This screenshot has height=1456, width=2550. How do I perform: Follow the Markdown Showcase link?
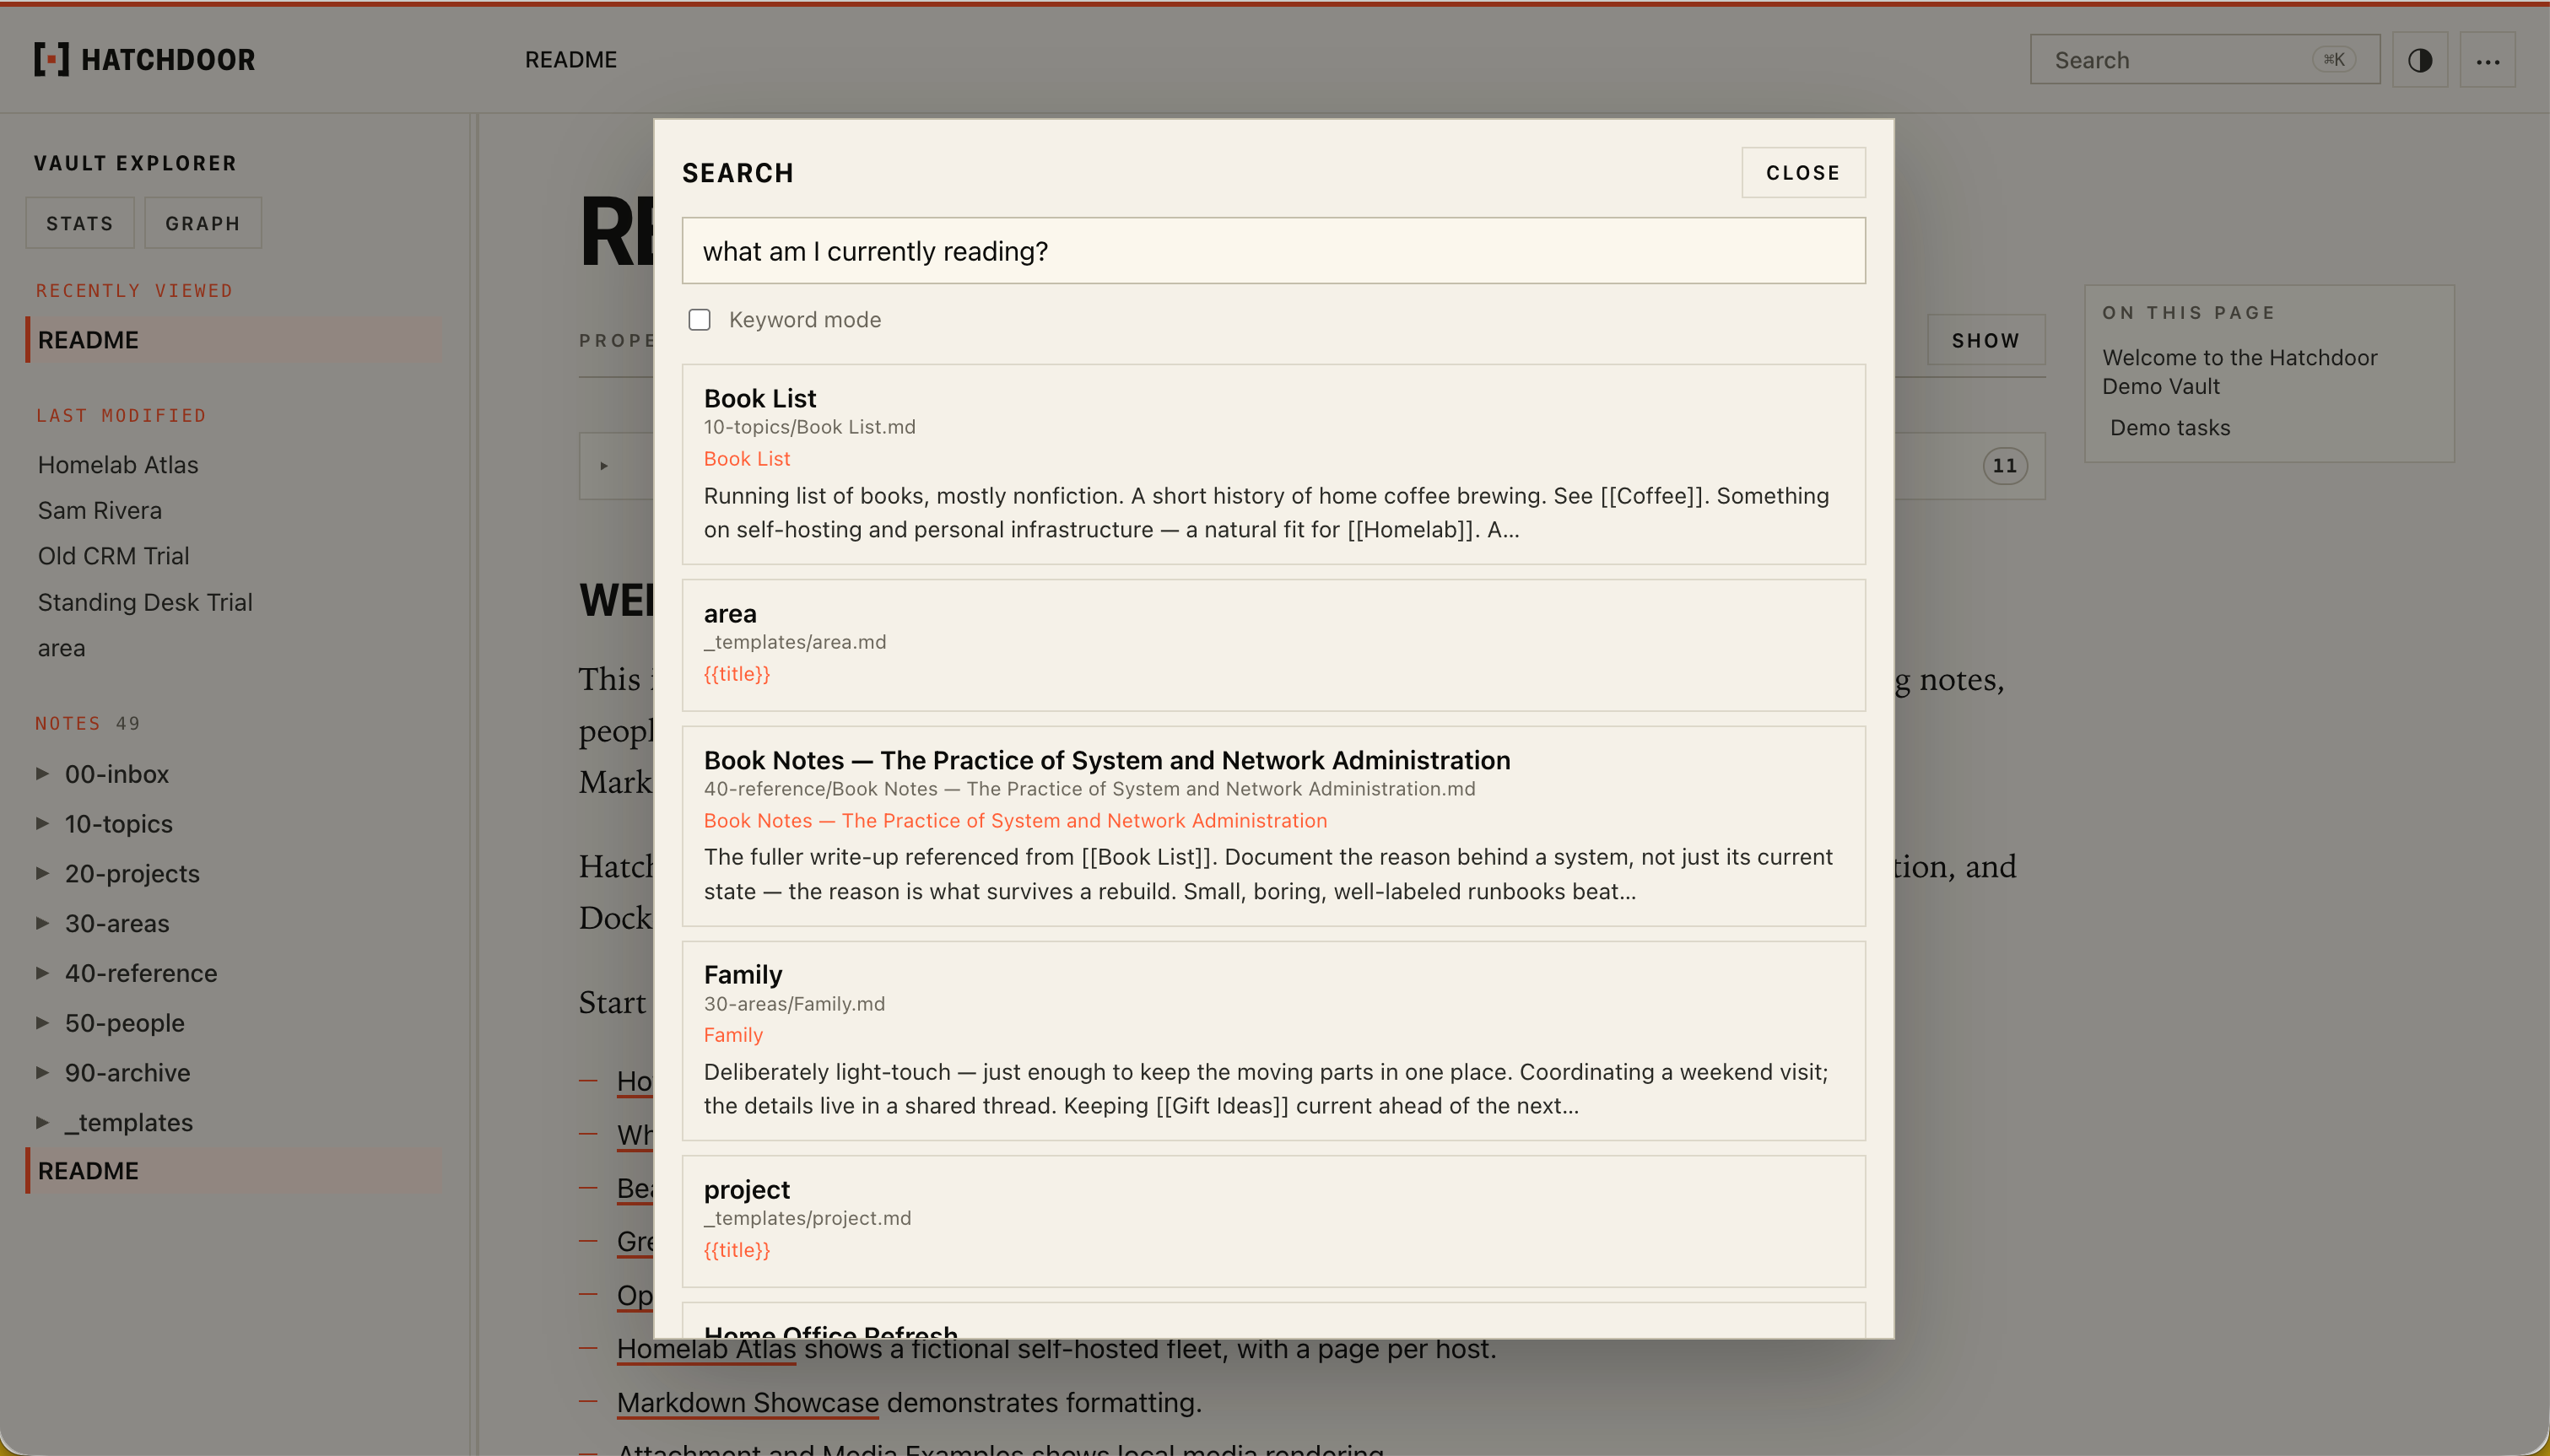747,1402
